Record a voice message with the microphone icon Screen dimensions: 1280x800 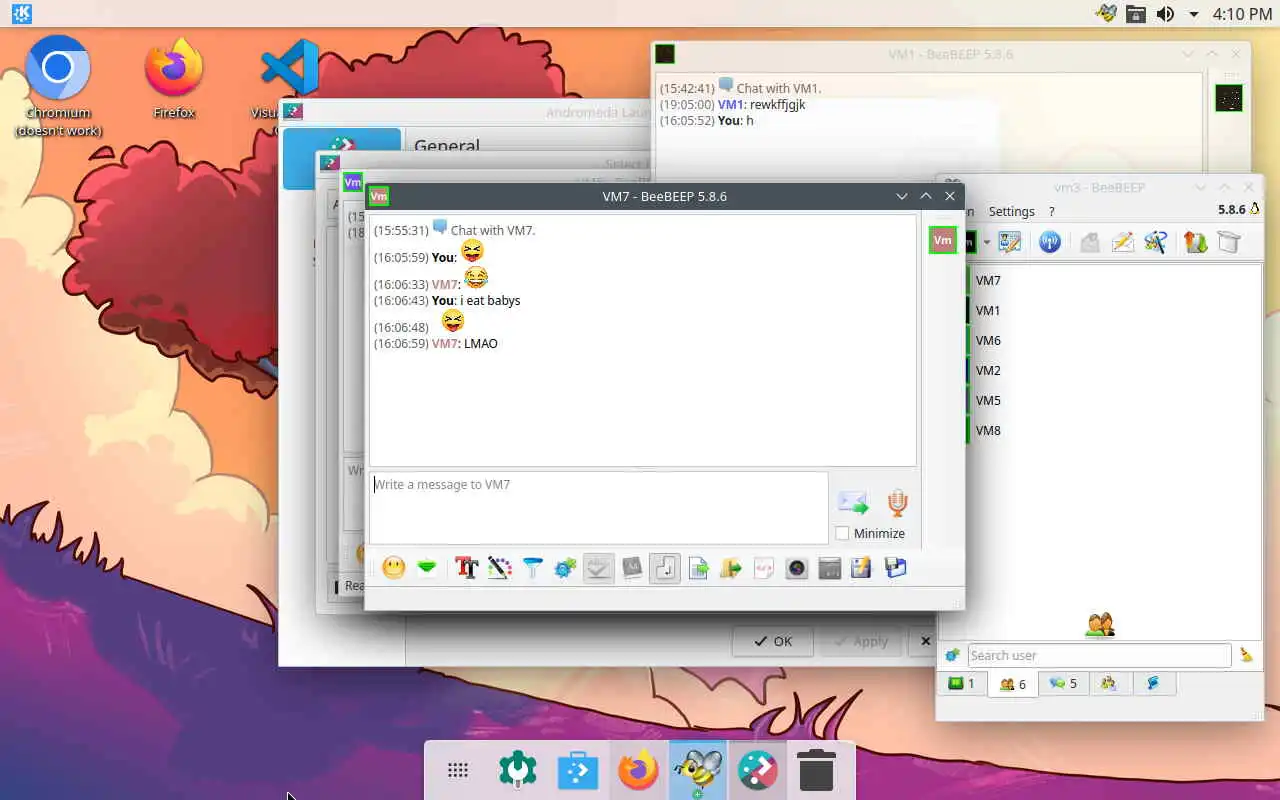click(897, 503)
